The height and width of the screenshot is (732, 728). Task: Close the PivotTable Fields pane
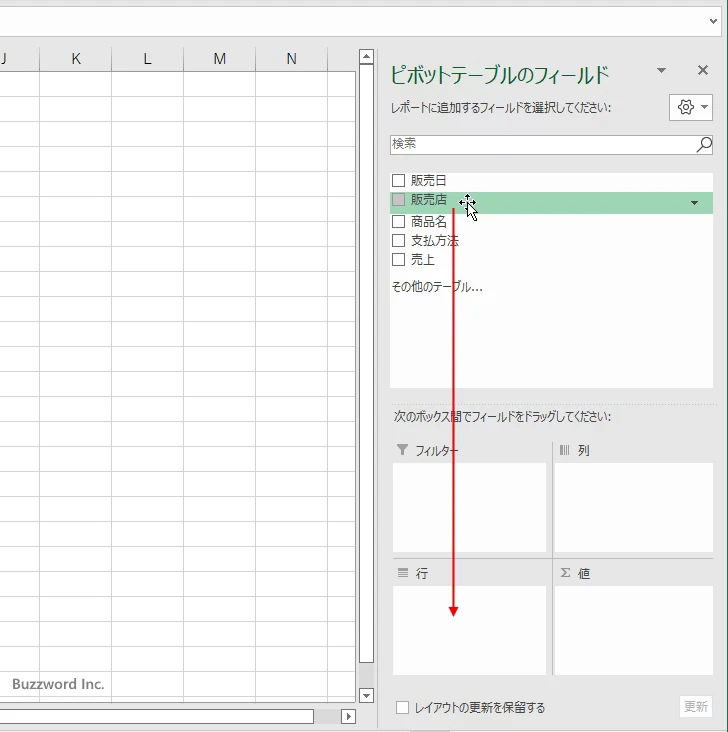coord(703,70)
